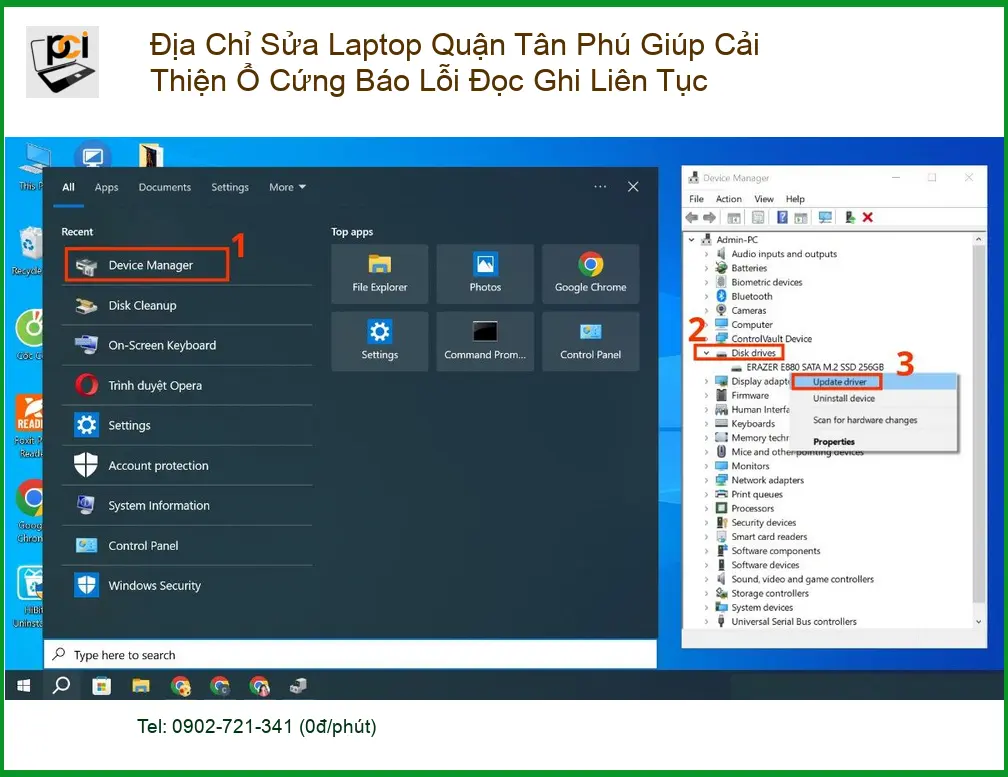Open the Help menu in Device Manager
The width and height of the screenshot is (1008, 777).
coord(795,199)
